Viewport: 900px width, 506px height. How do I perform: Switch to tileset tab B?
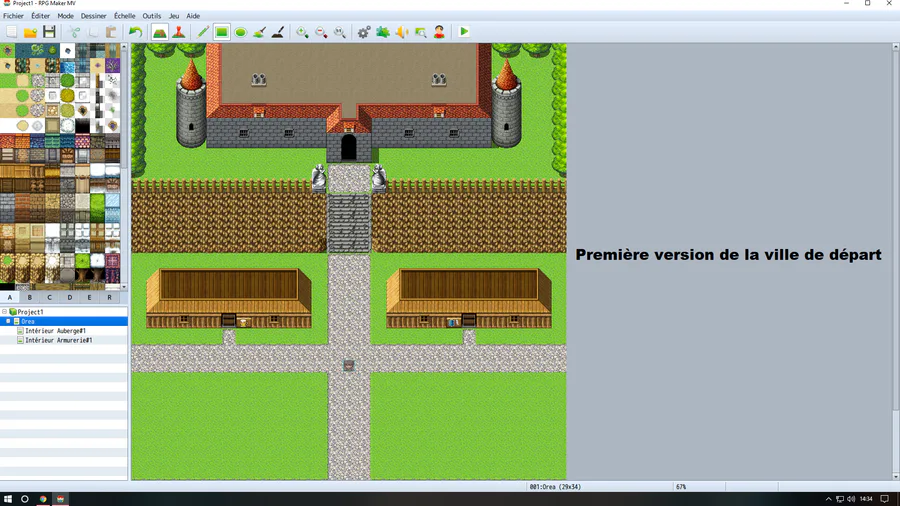click(x=30, y=297)
